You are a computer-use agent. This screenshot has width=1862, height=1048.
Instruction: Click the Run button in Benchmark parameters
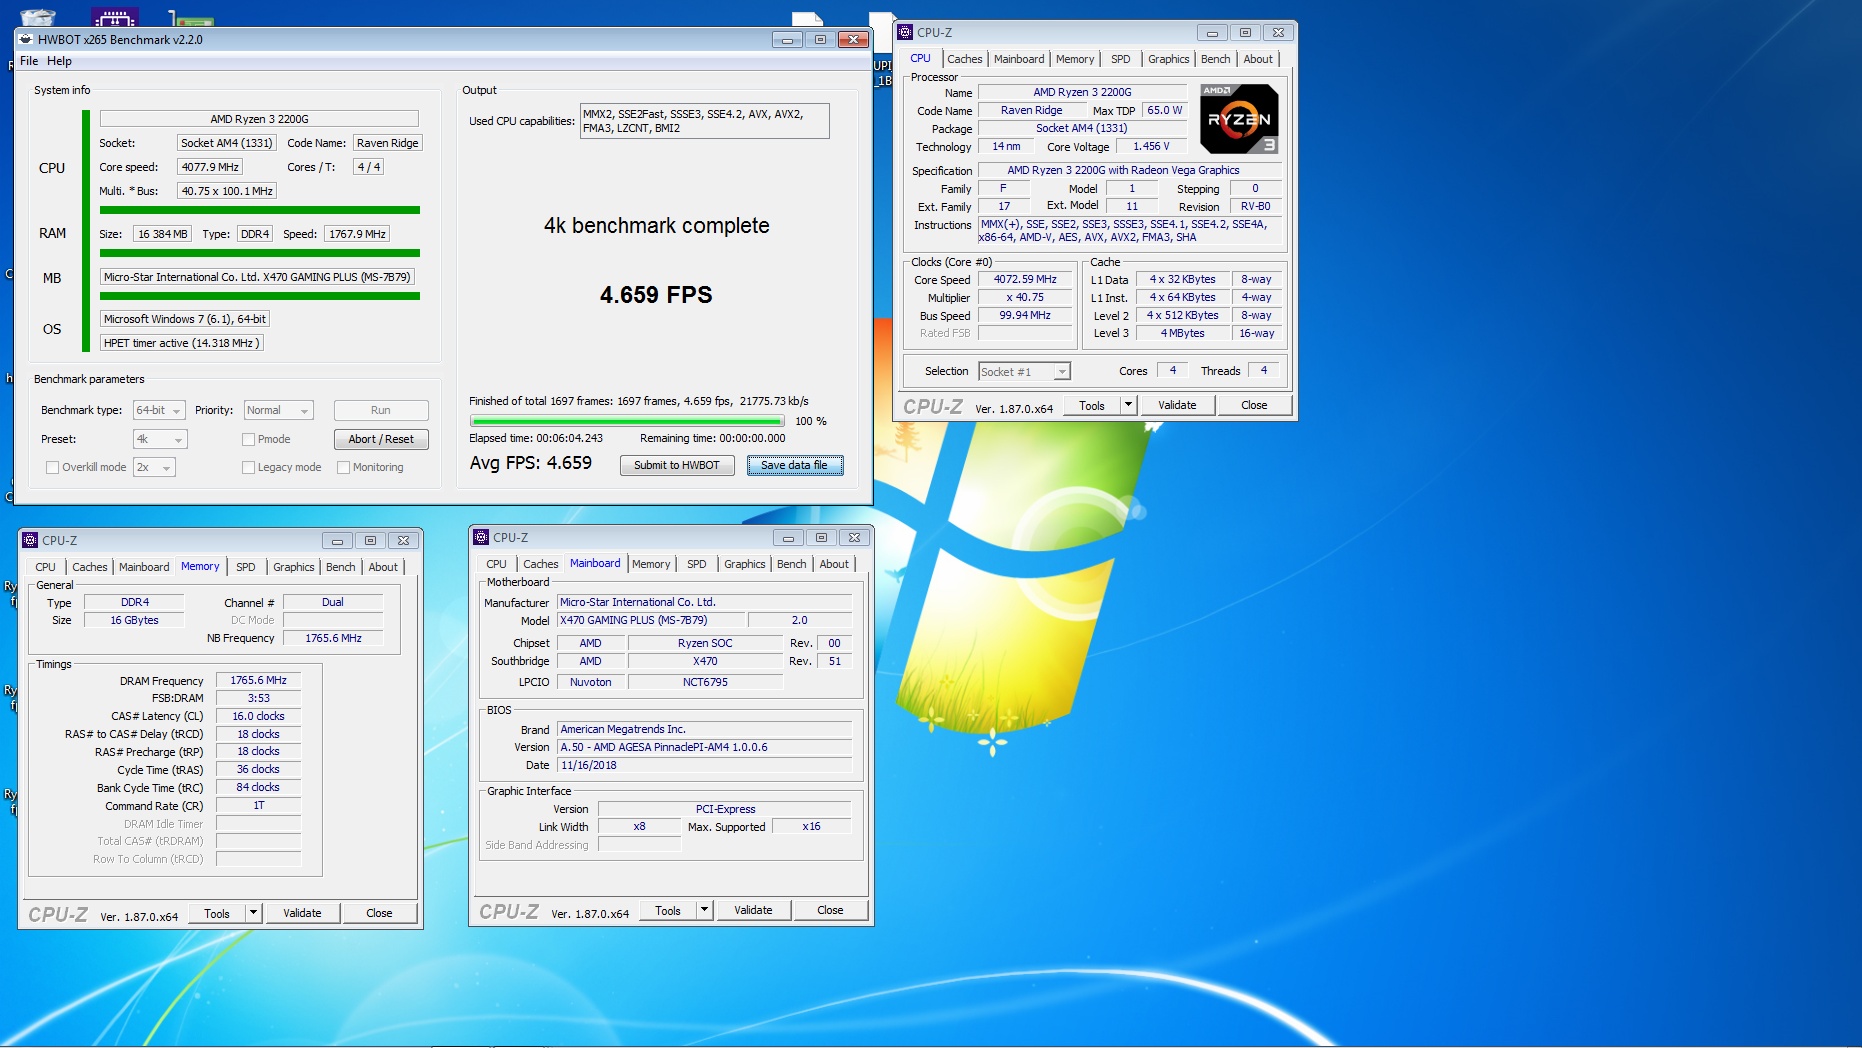[381, 411]
